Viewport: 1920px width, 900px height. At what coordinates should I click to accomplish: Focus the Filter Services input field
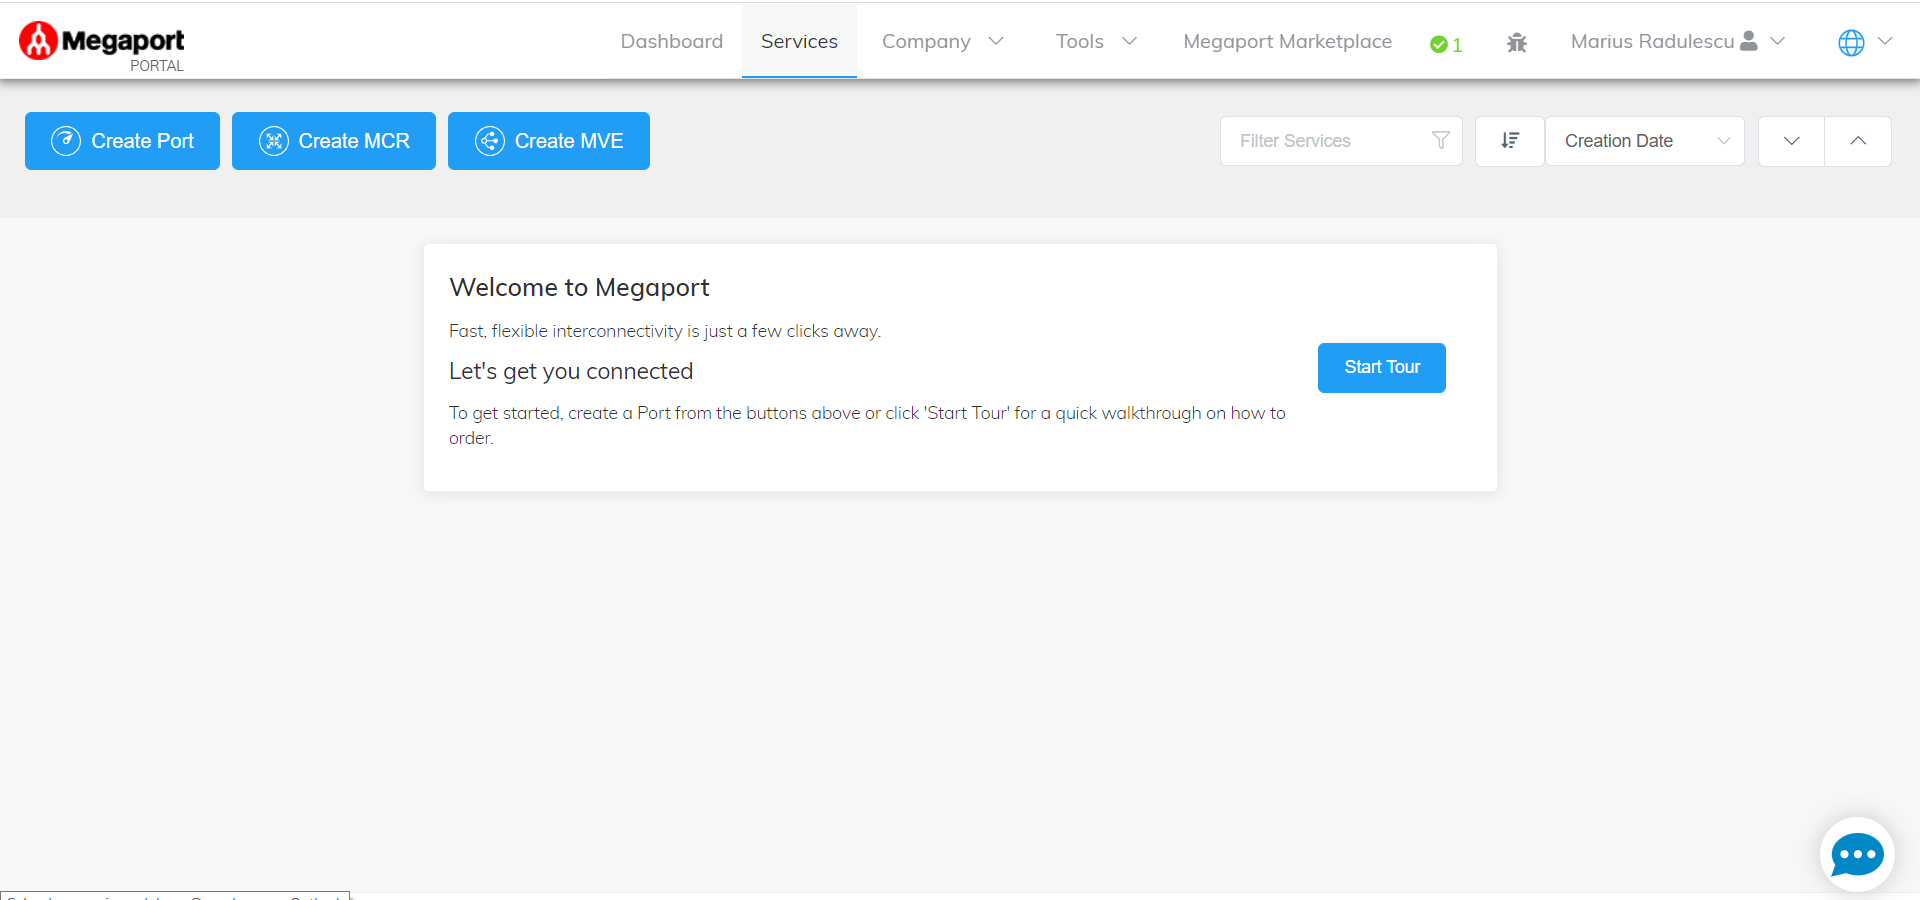[x=1341, y=141]
